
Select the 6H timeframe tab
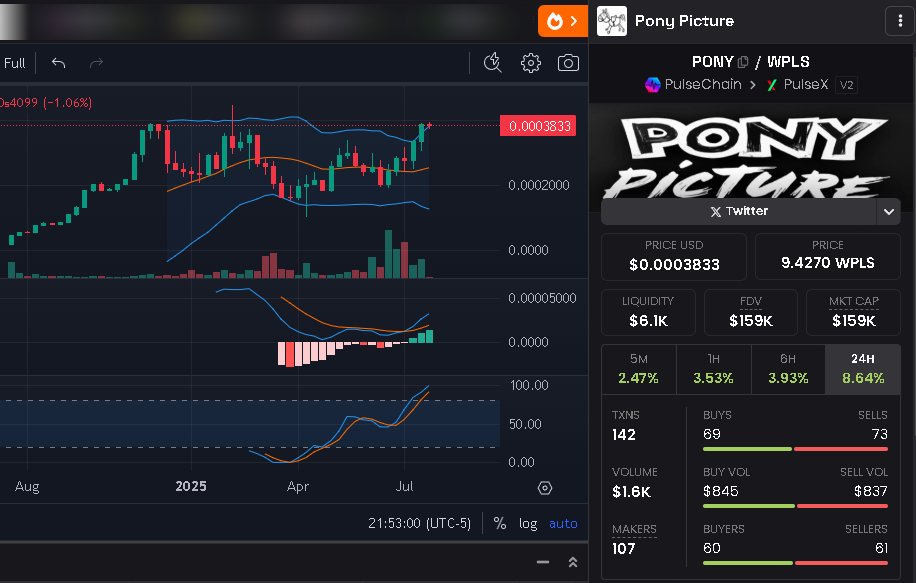[x=788, y=369]
